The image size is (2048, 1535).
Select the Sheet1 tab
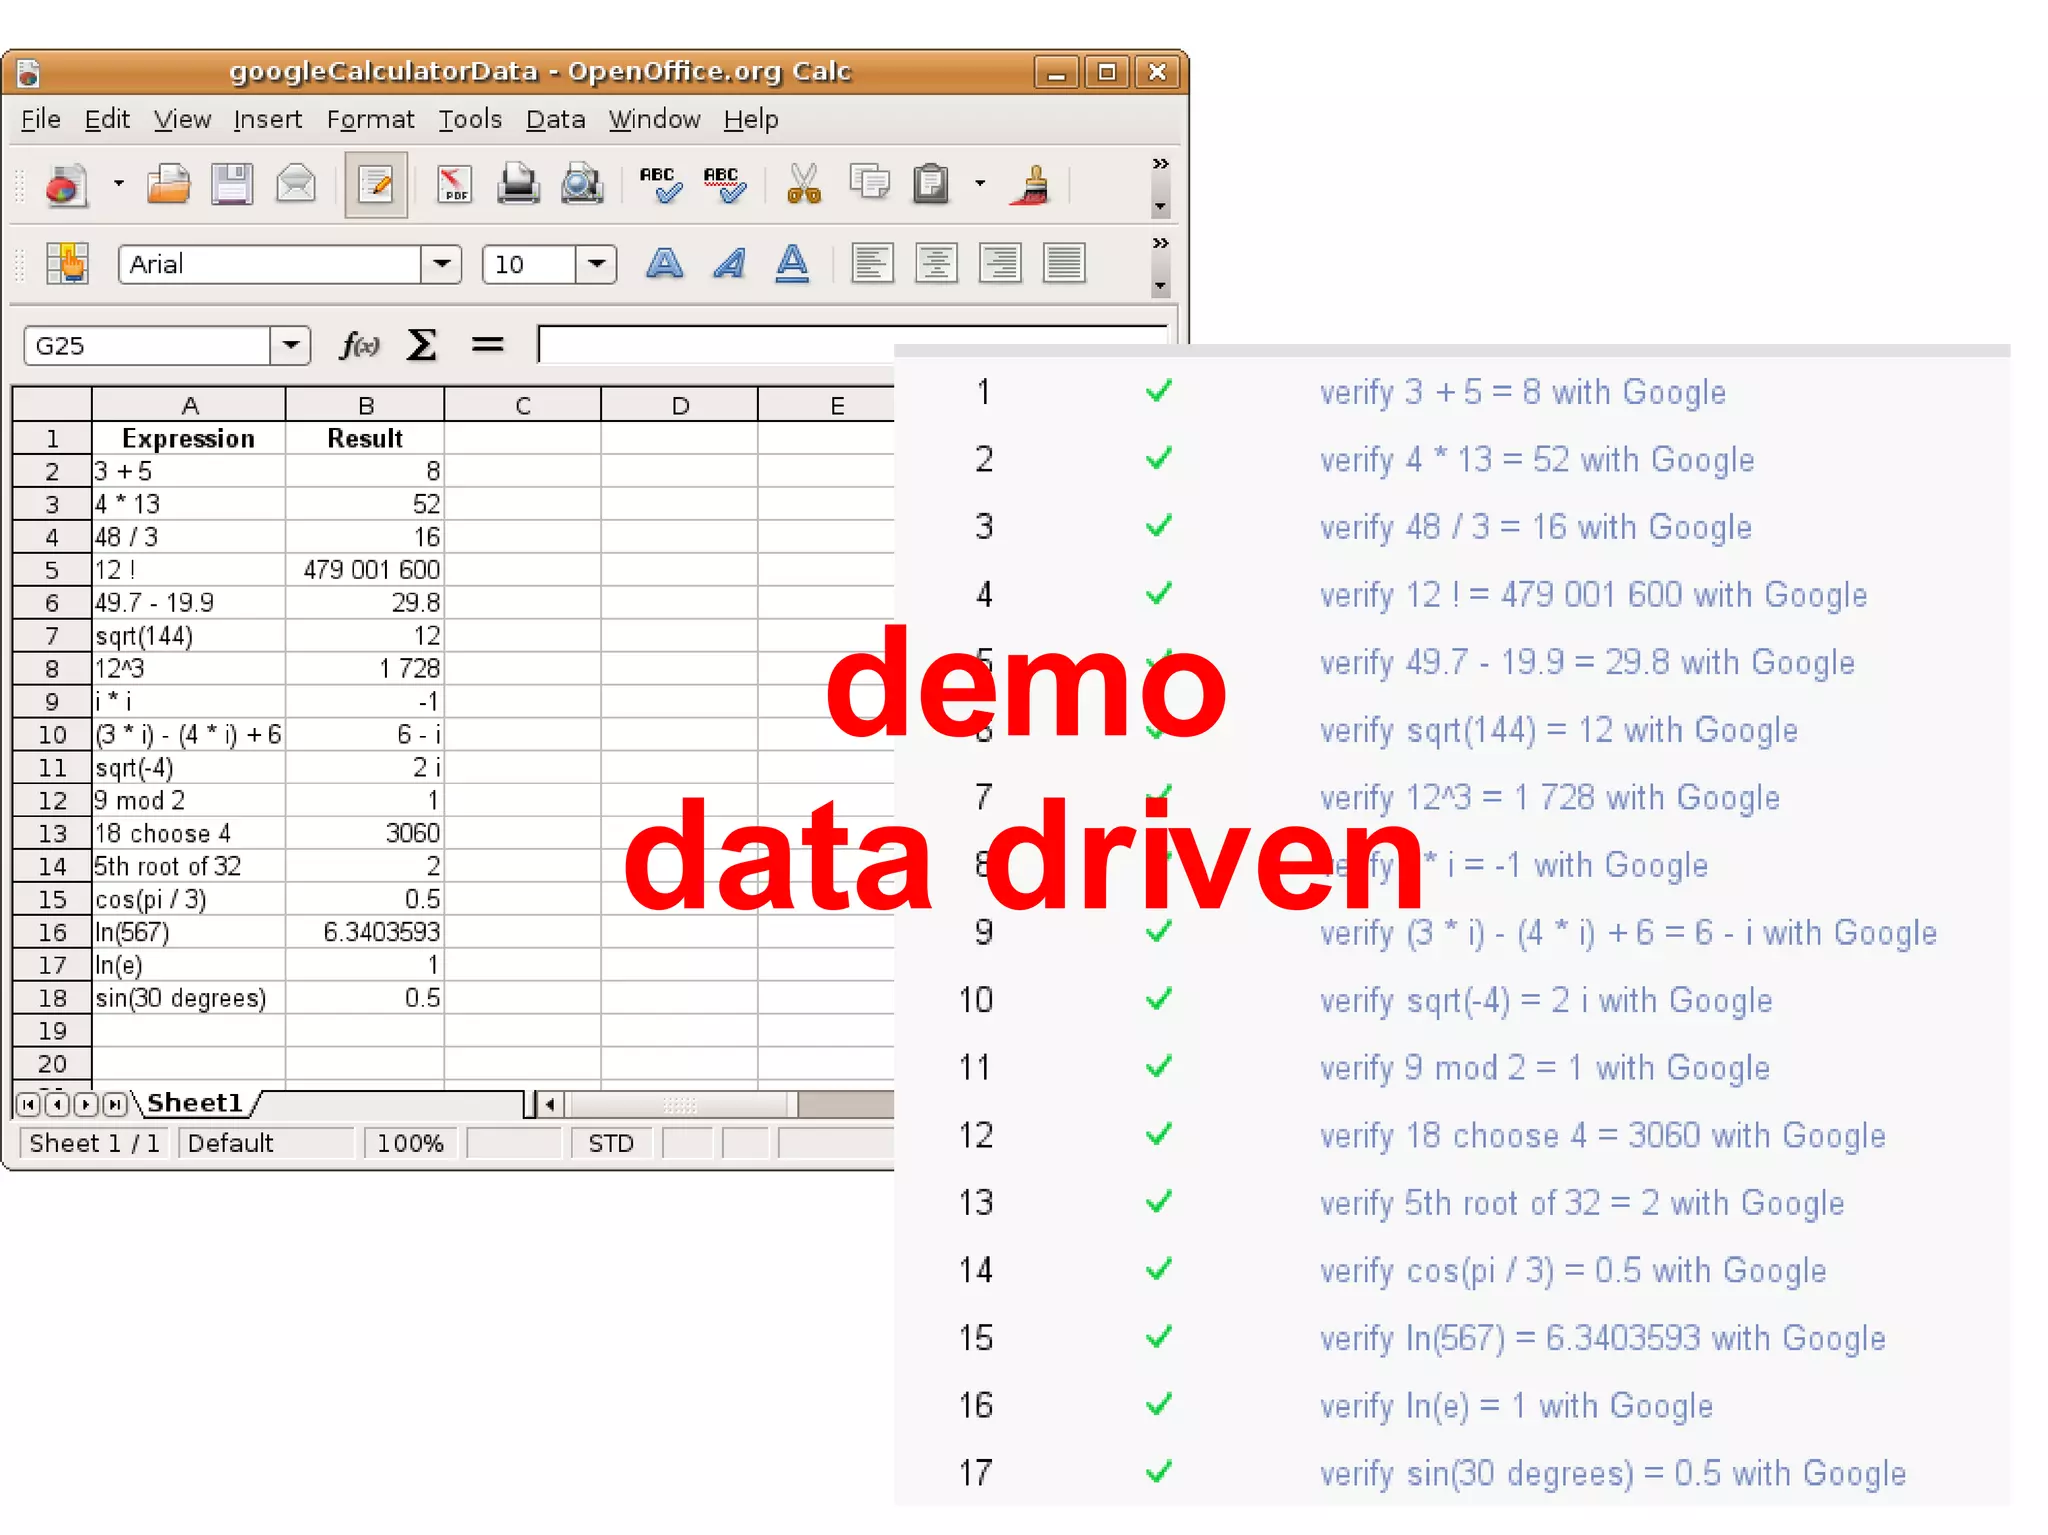click(195, 1103)
